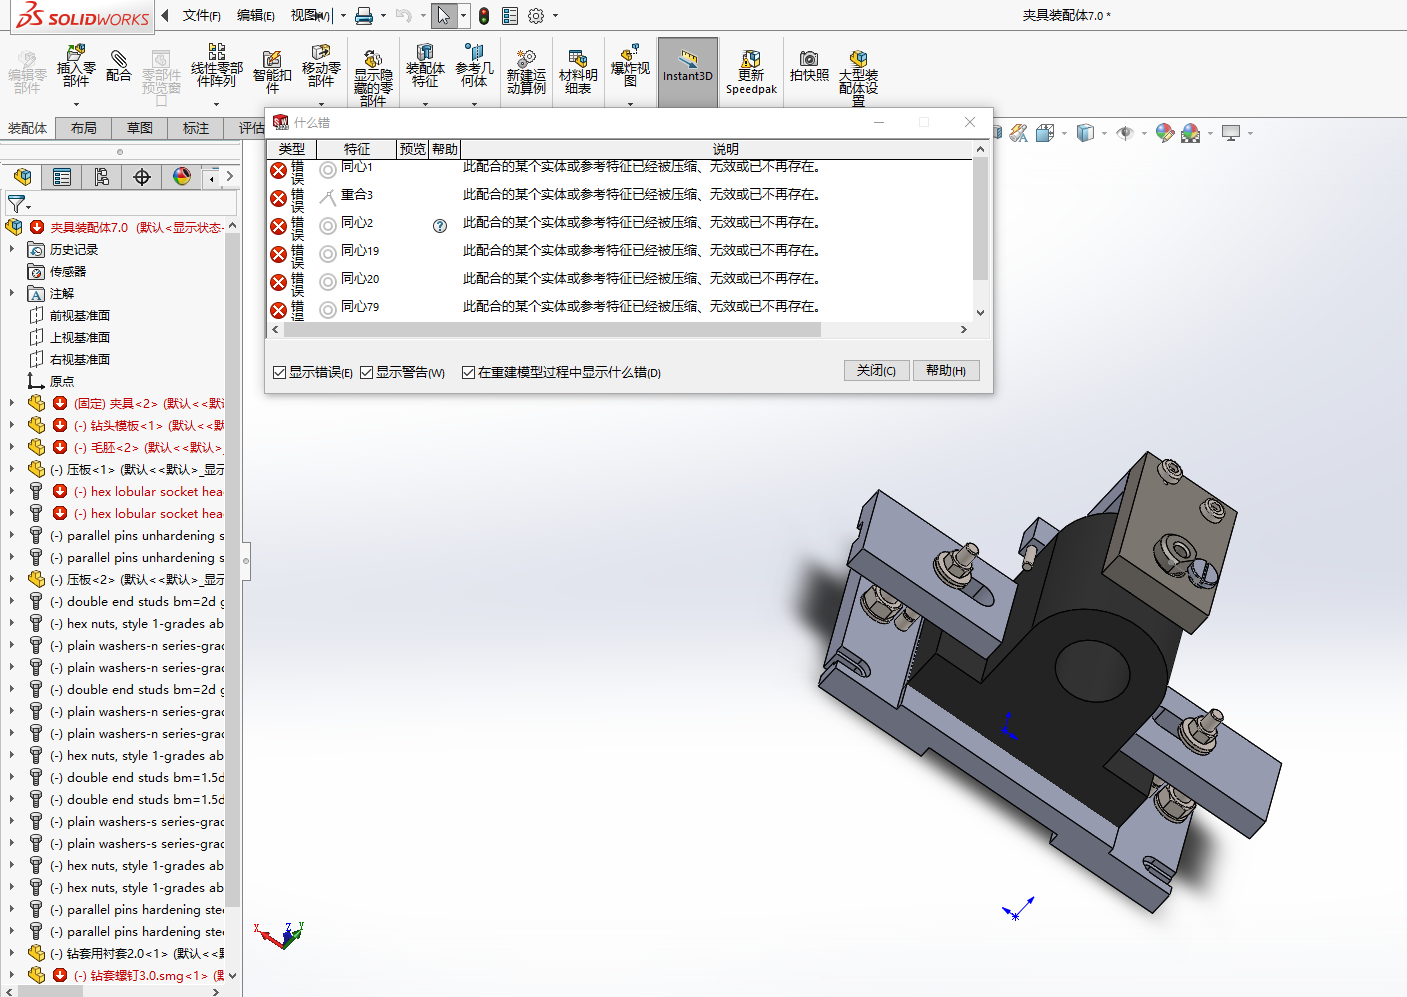Select the 移动零部件 tool
The width and height of the screenshot is (1407, 997).
pyautogui.click(x=321, y=66)
